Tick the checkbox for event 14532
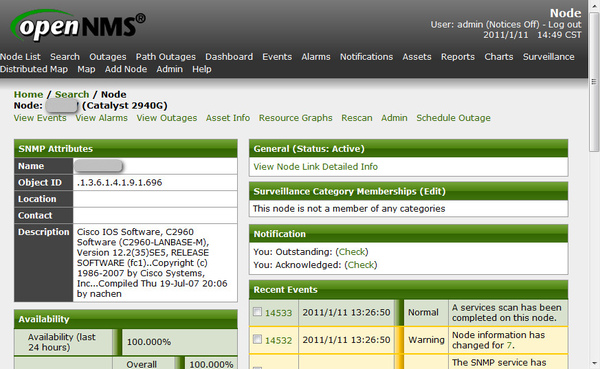The width and height of the screenshot is (600, 369). 258,339
